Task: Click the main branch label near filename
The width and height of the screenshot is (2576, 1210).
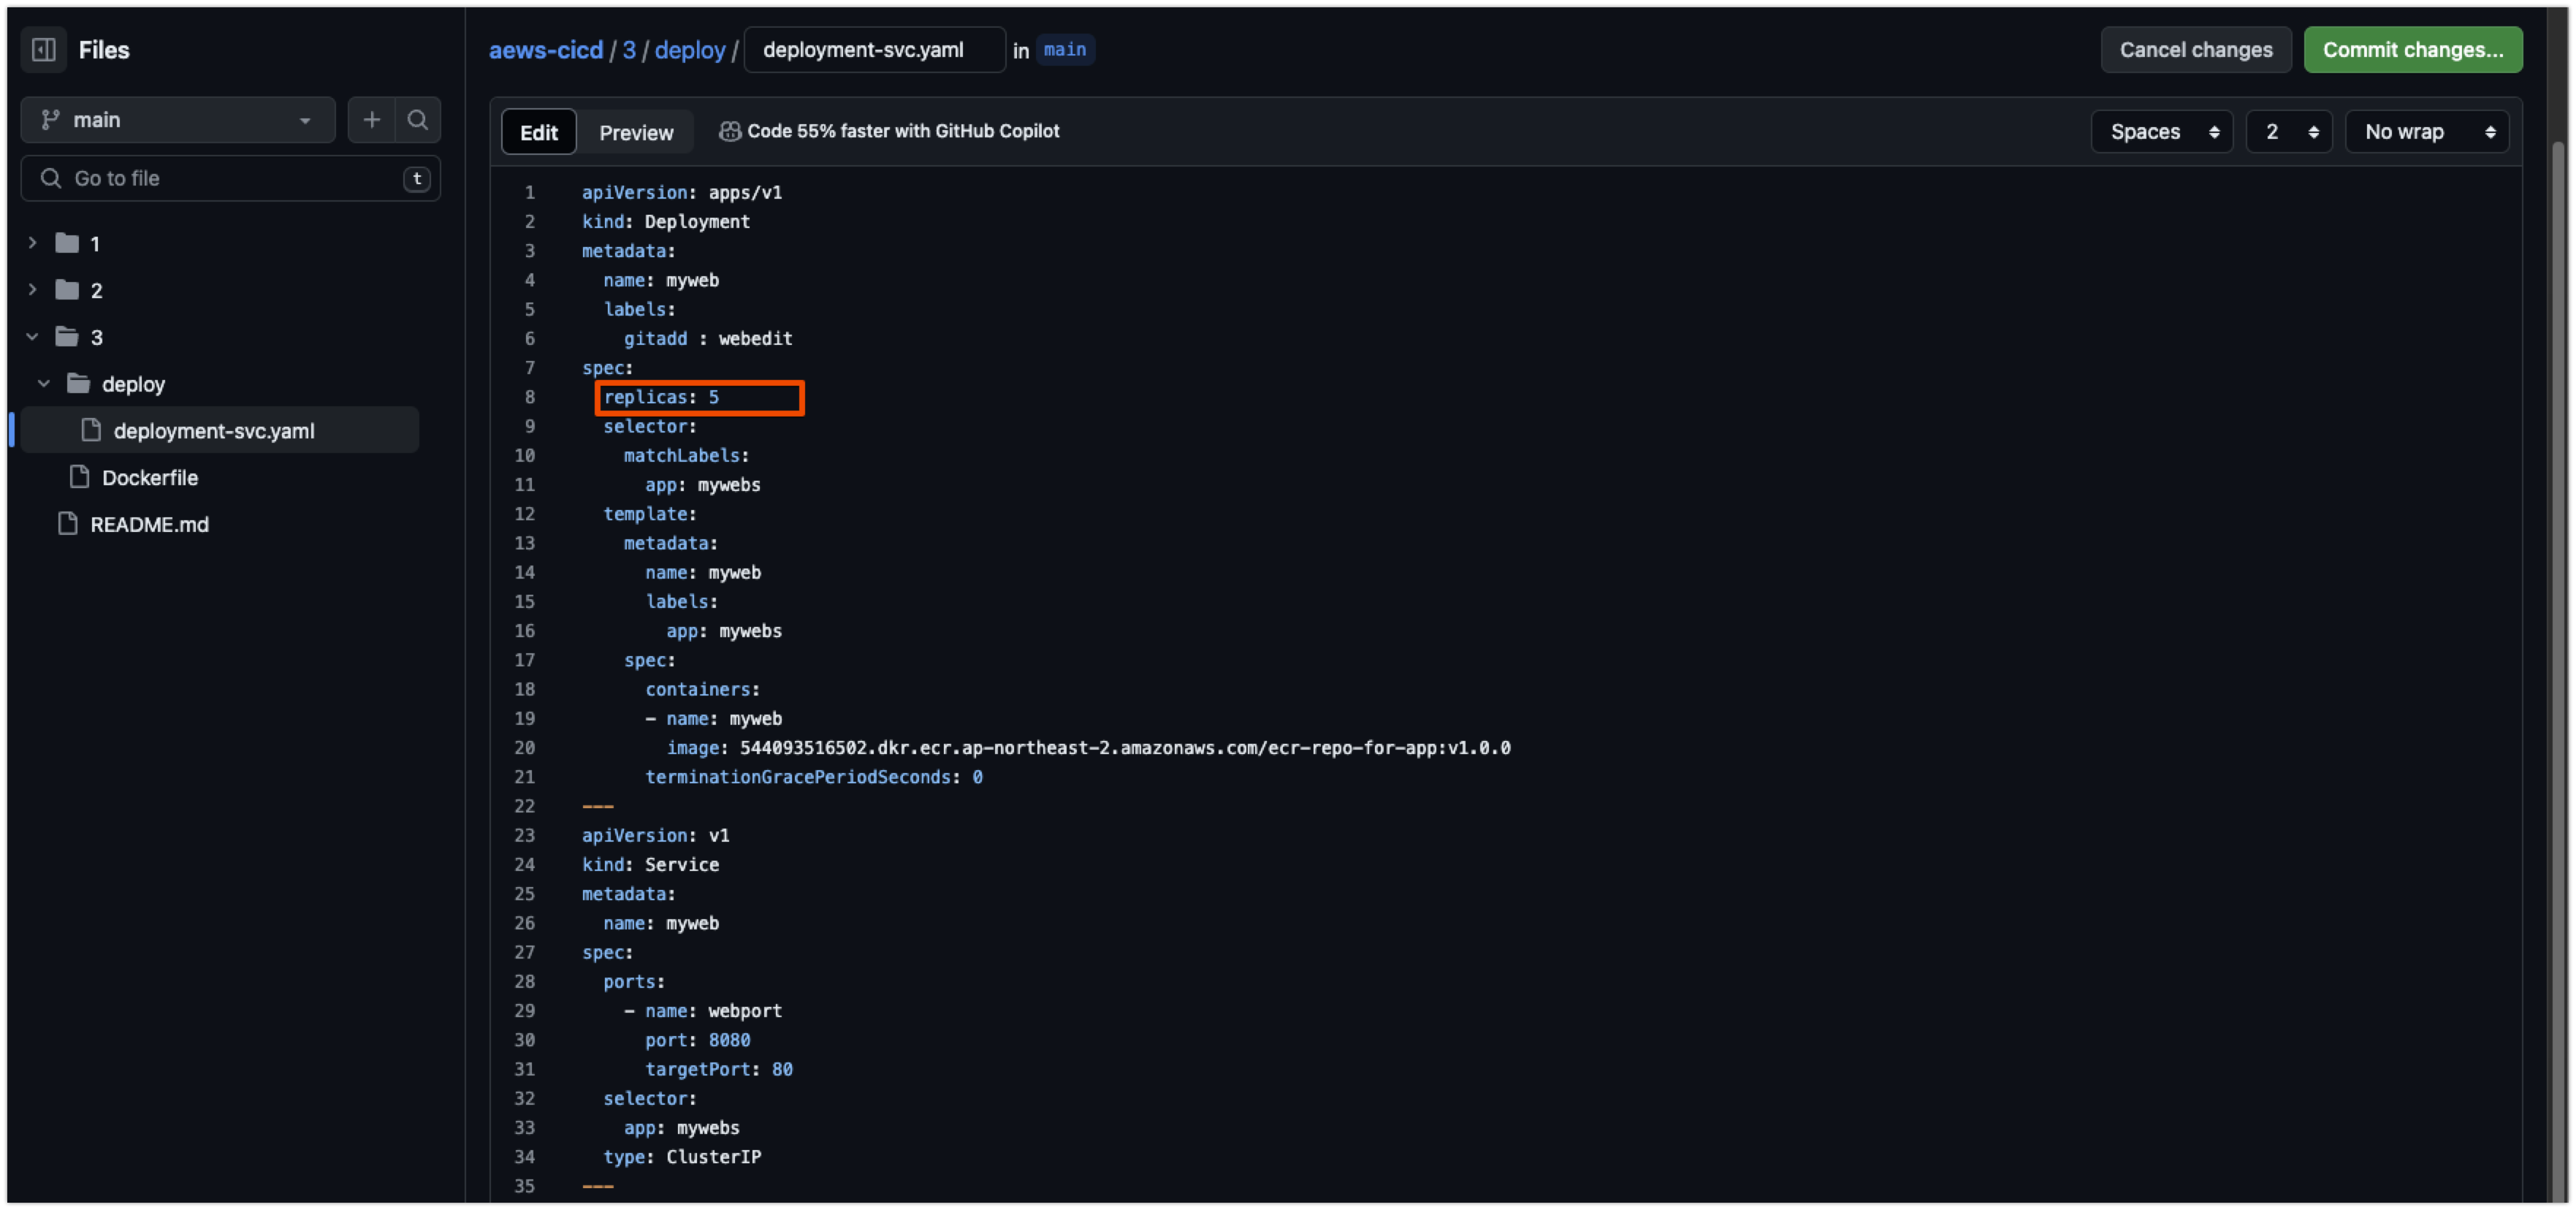Action: [1065, 49]
